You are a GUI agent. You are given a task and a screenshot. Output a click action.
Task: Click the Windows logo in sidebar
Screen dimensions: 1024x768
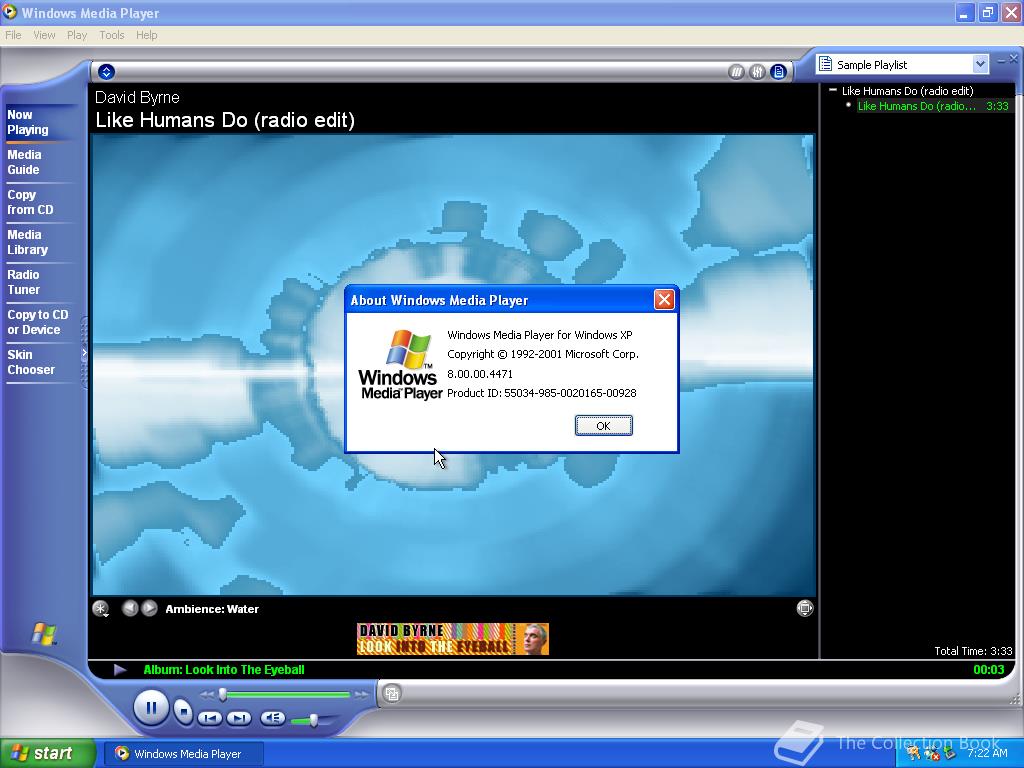(44, 633)
